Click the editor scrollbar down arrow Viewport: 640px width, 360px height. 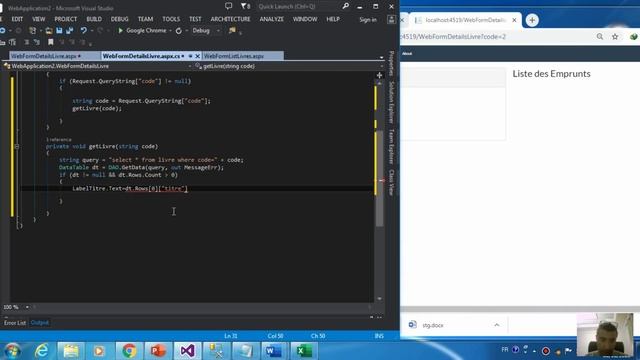coord(380,299)
